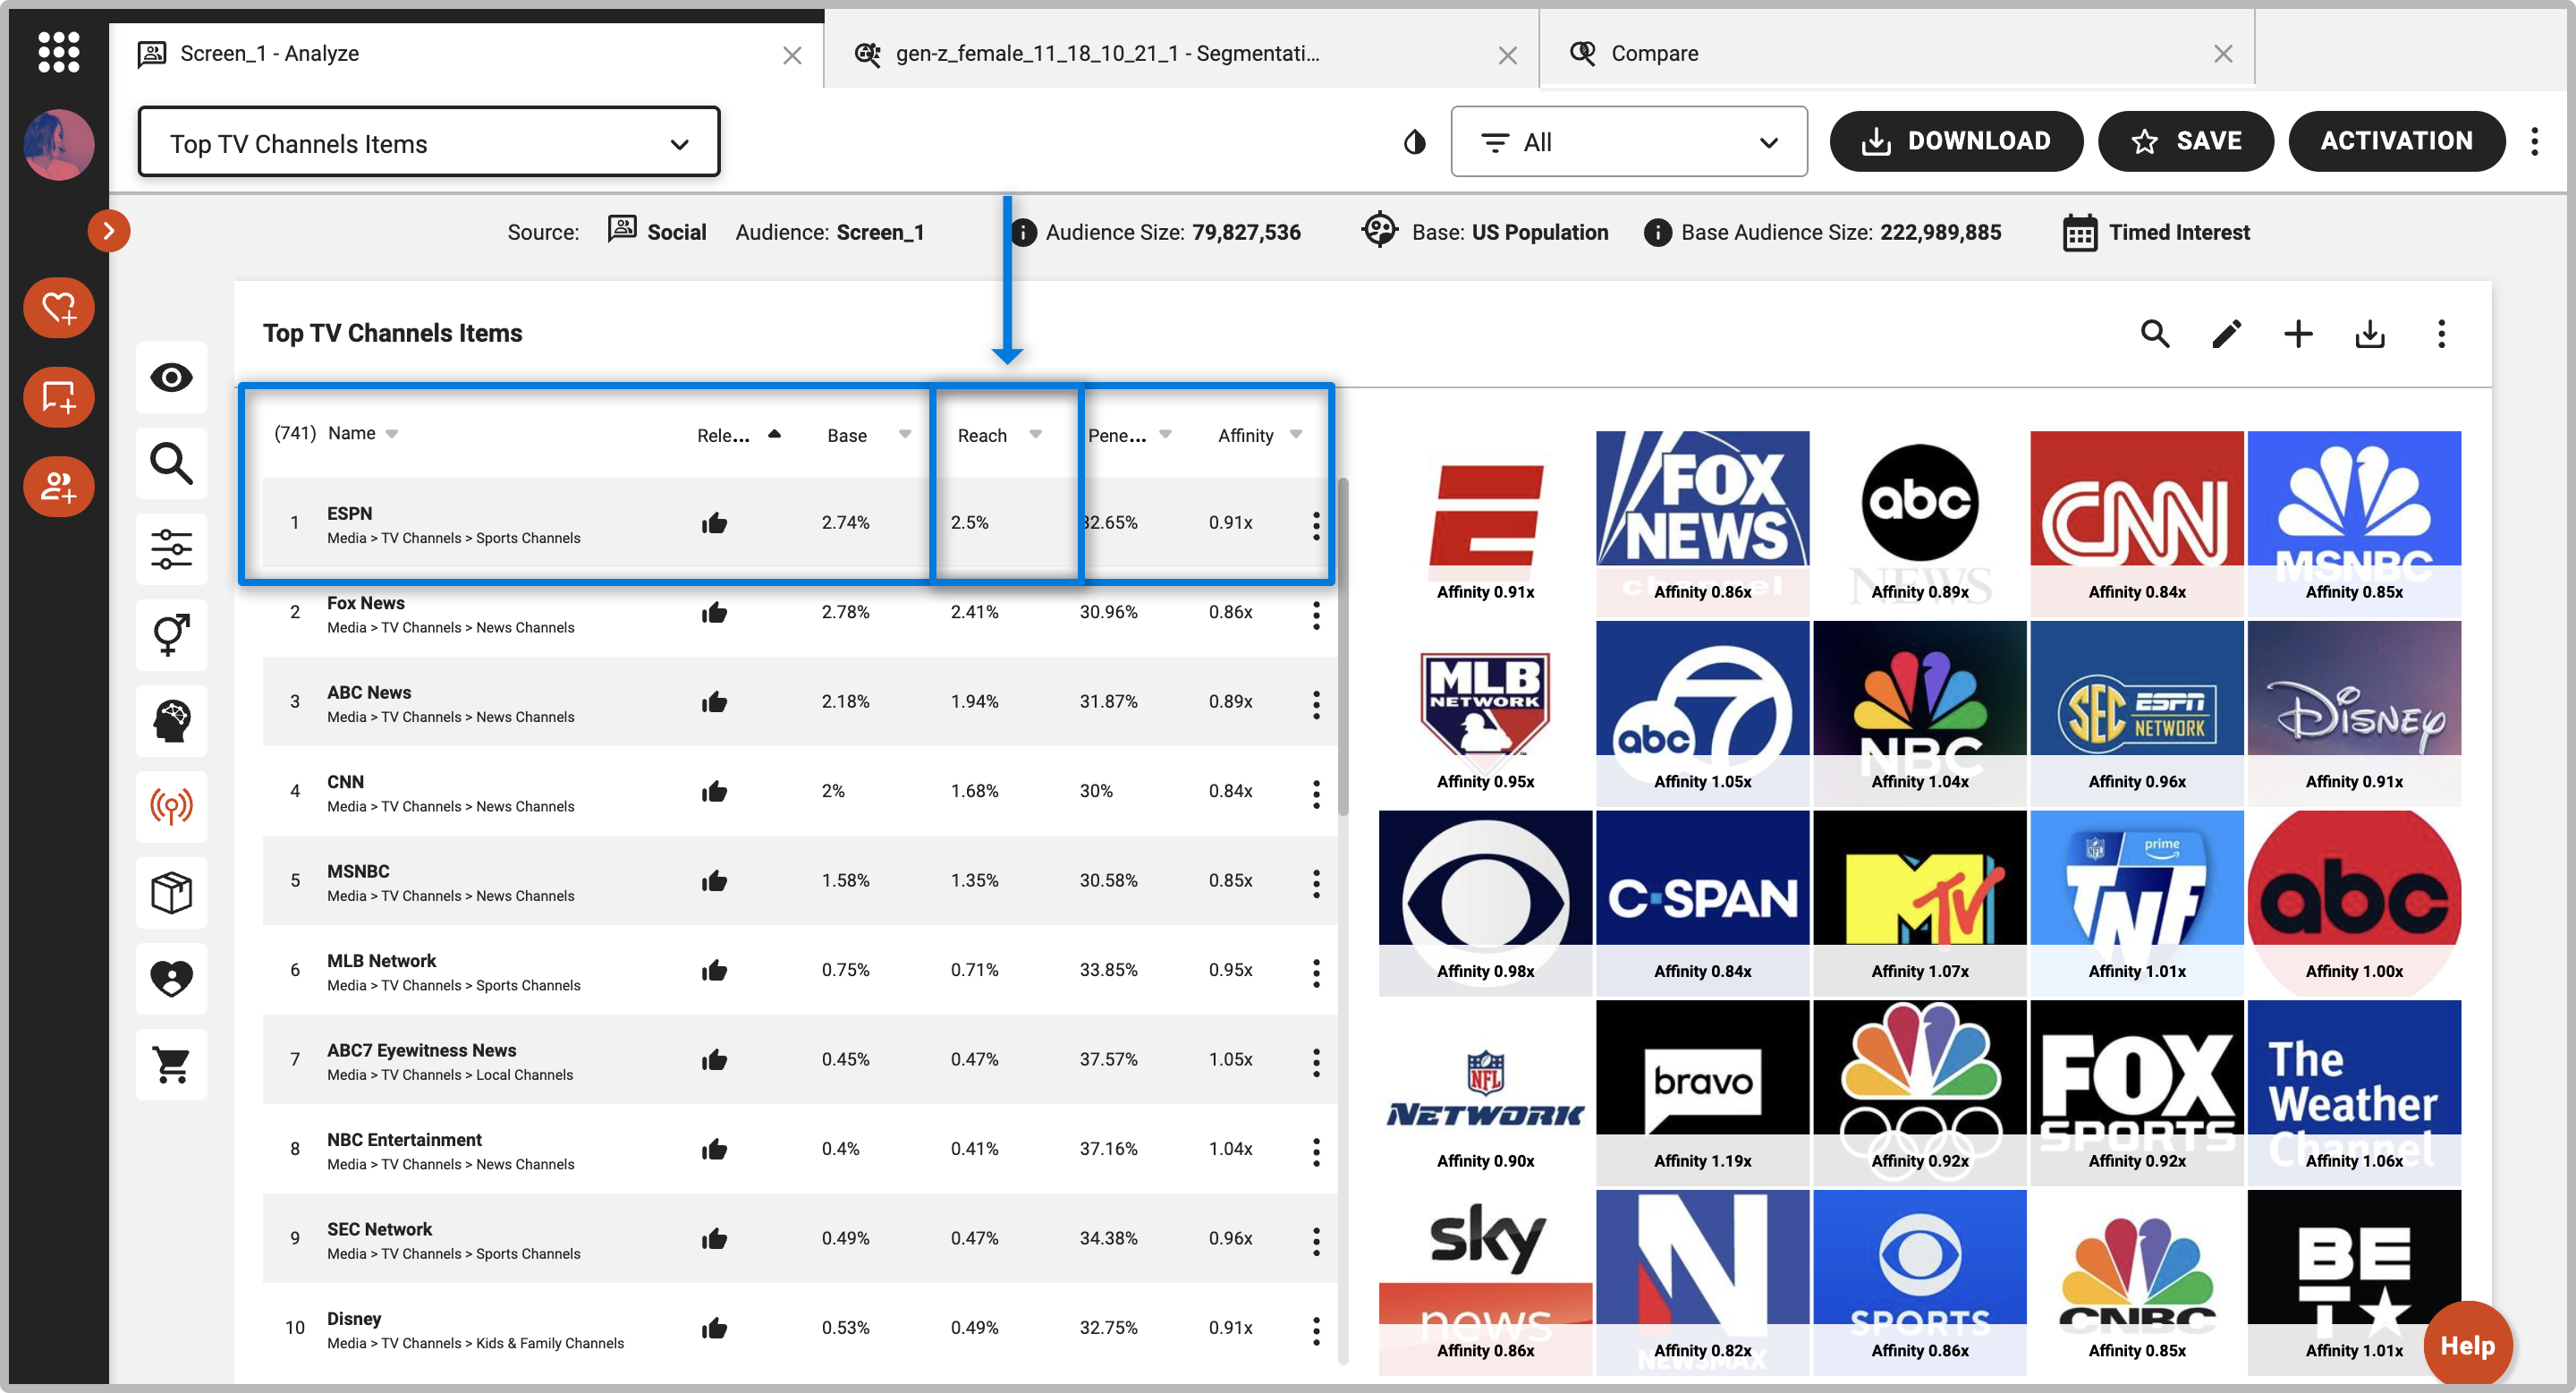Open the Top TV Channels Items dropdown
This screenshot has height=1393, width=2576.
point(428,143)
